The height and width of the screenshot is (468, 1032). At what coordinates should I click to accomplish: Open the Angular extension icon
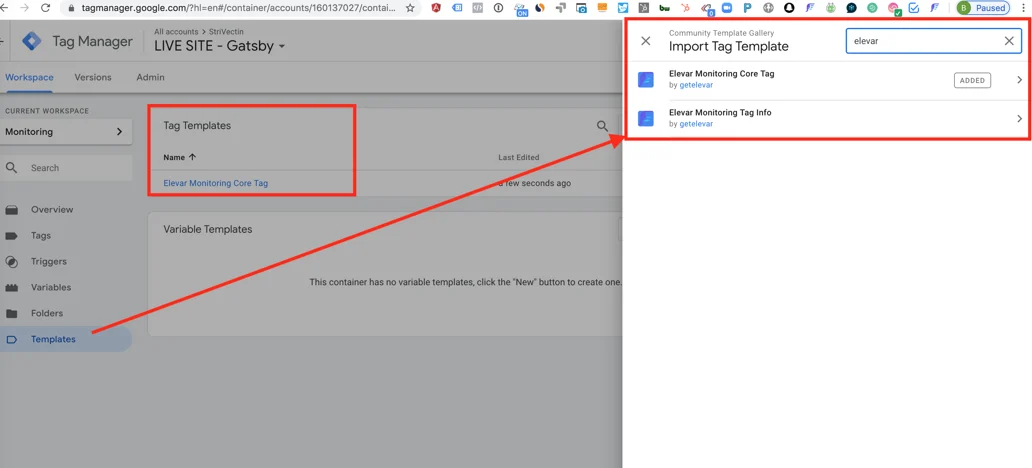[436, 8]
